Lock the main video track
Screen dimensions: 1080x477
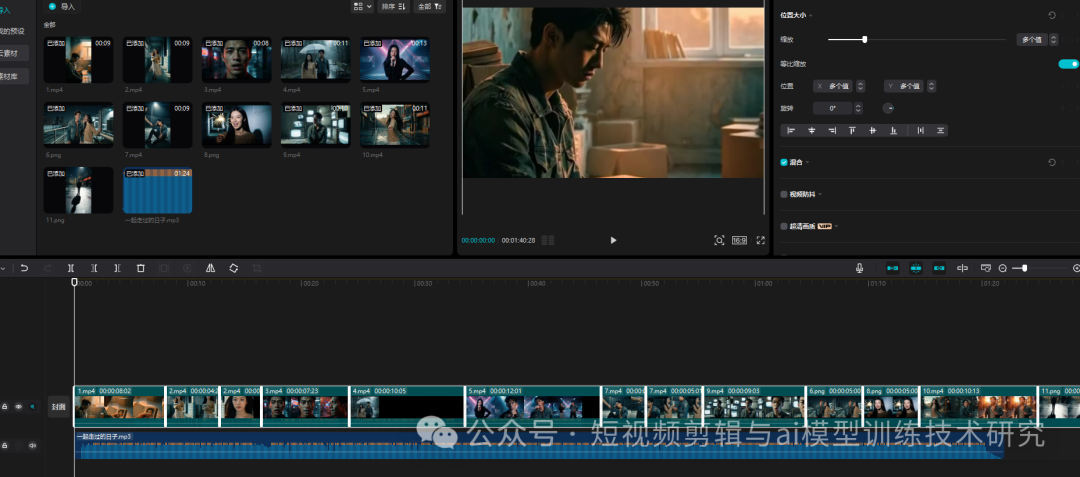tap(5, 407)
